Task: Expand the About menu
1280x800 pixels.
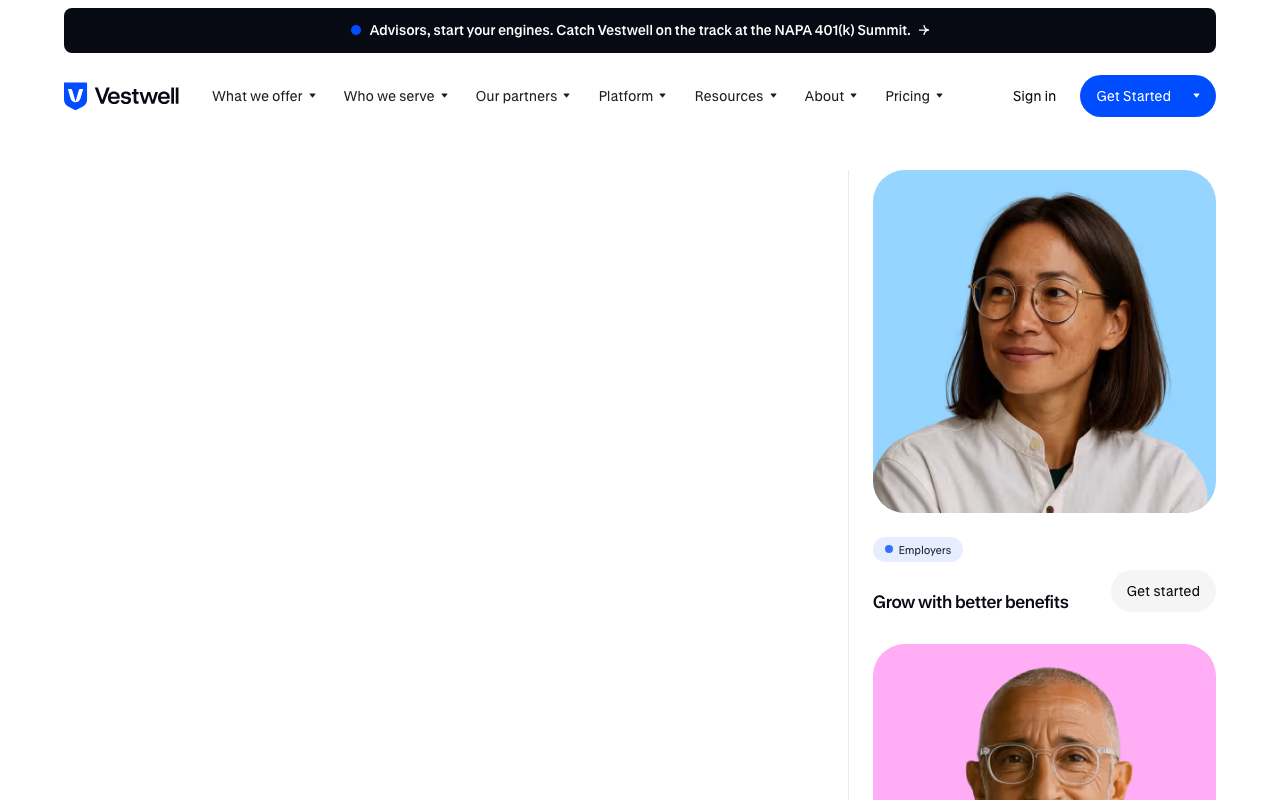Action: pyautogui.click(x=831, y=96)
